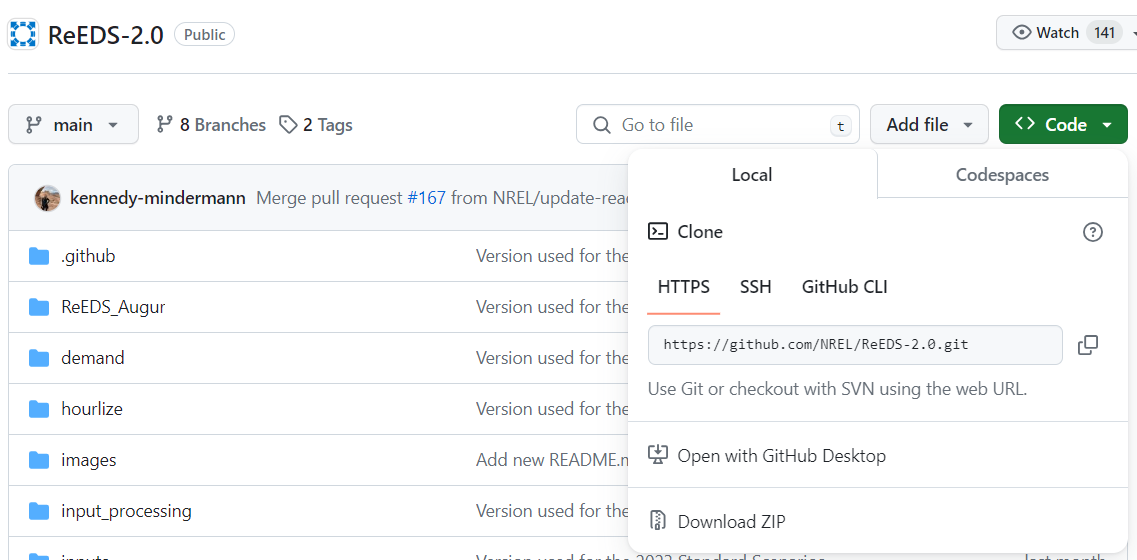Open kennedy-mindermann's profile link

point(157,198)
